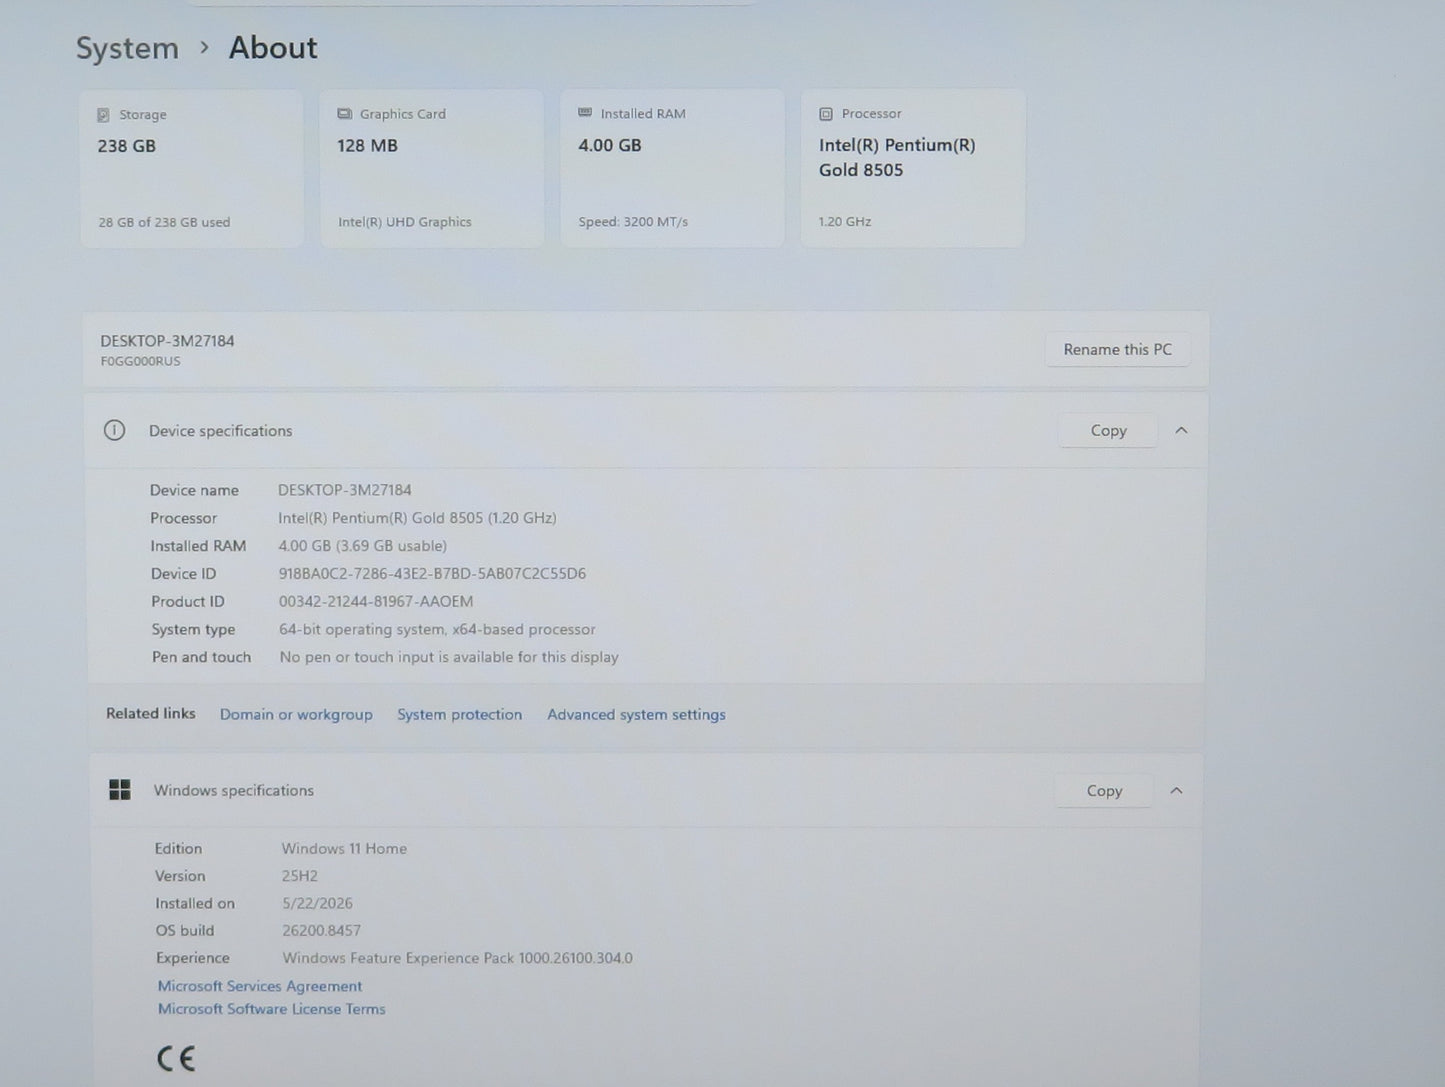Click "28 GB of 238 GB used" text

[164, 222]
